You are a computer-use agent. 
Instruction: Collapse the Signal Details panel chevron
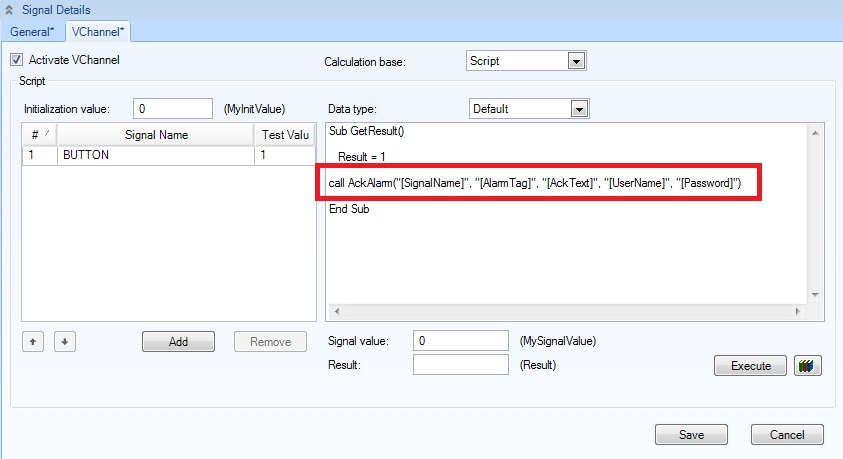point(10,9)
